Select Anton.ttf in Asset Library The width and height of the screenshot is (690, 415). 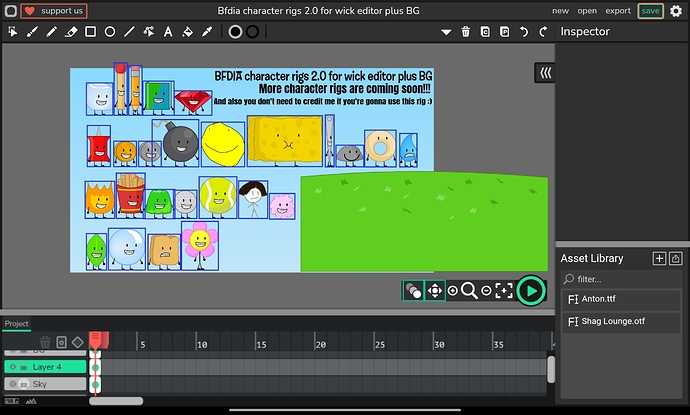[x=621, y=299]
